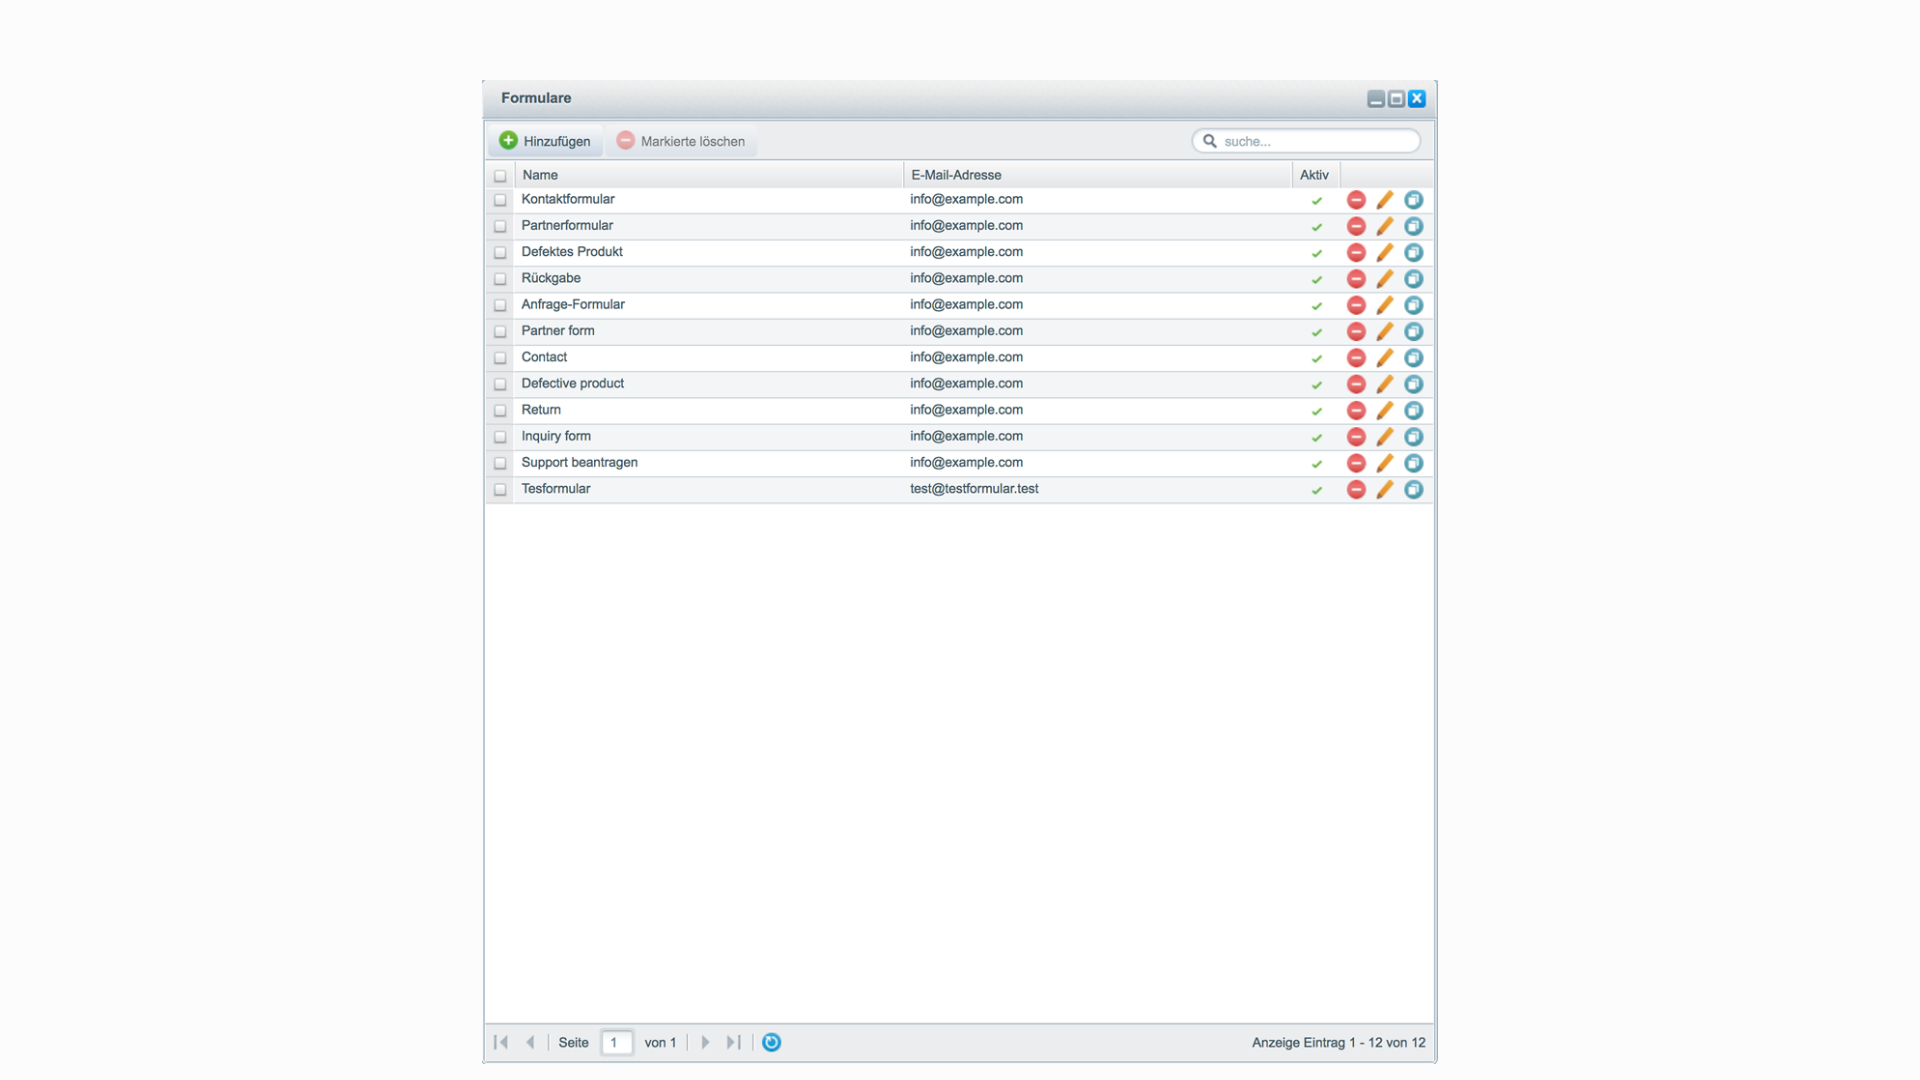
Task: Sort by the Aktiv column header
Action: click(x=1316, y=175)
